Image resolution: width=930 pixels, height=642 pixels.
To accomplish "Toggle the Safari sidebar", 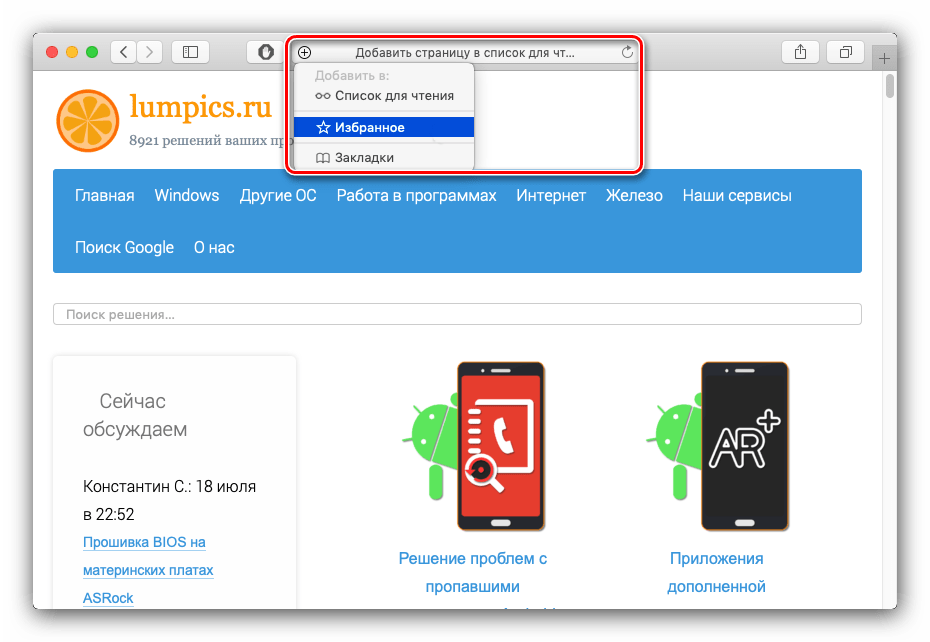I will point(190,52).
